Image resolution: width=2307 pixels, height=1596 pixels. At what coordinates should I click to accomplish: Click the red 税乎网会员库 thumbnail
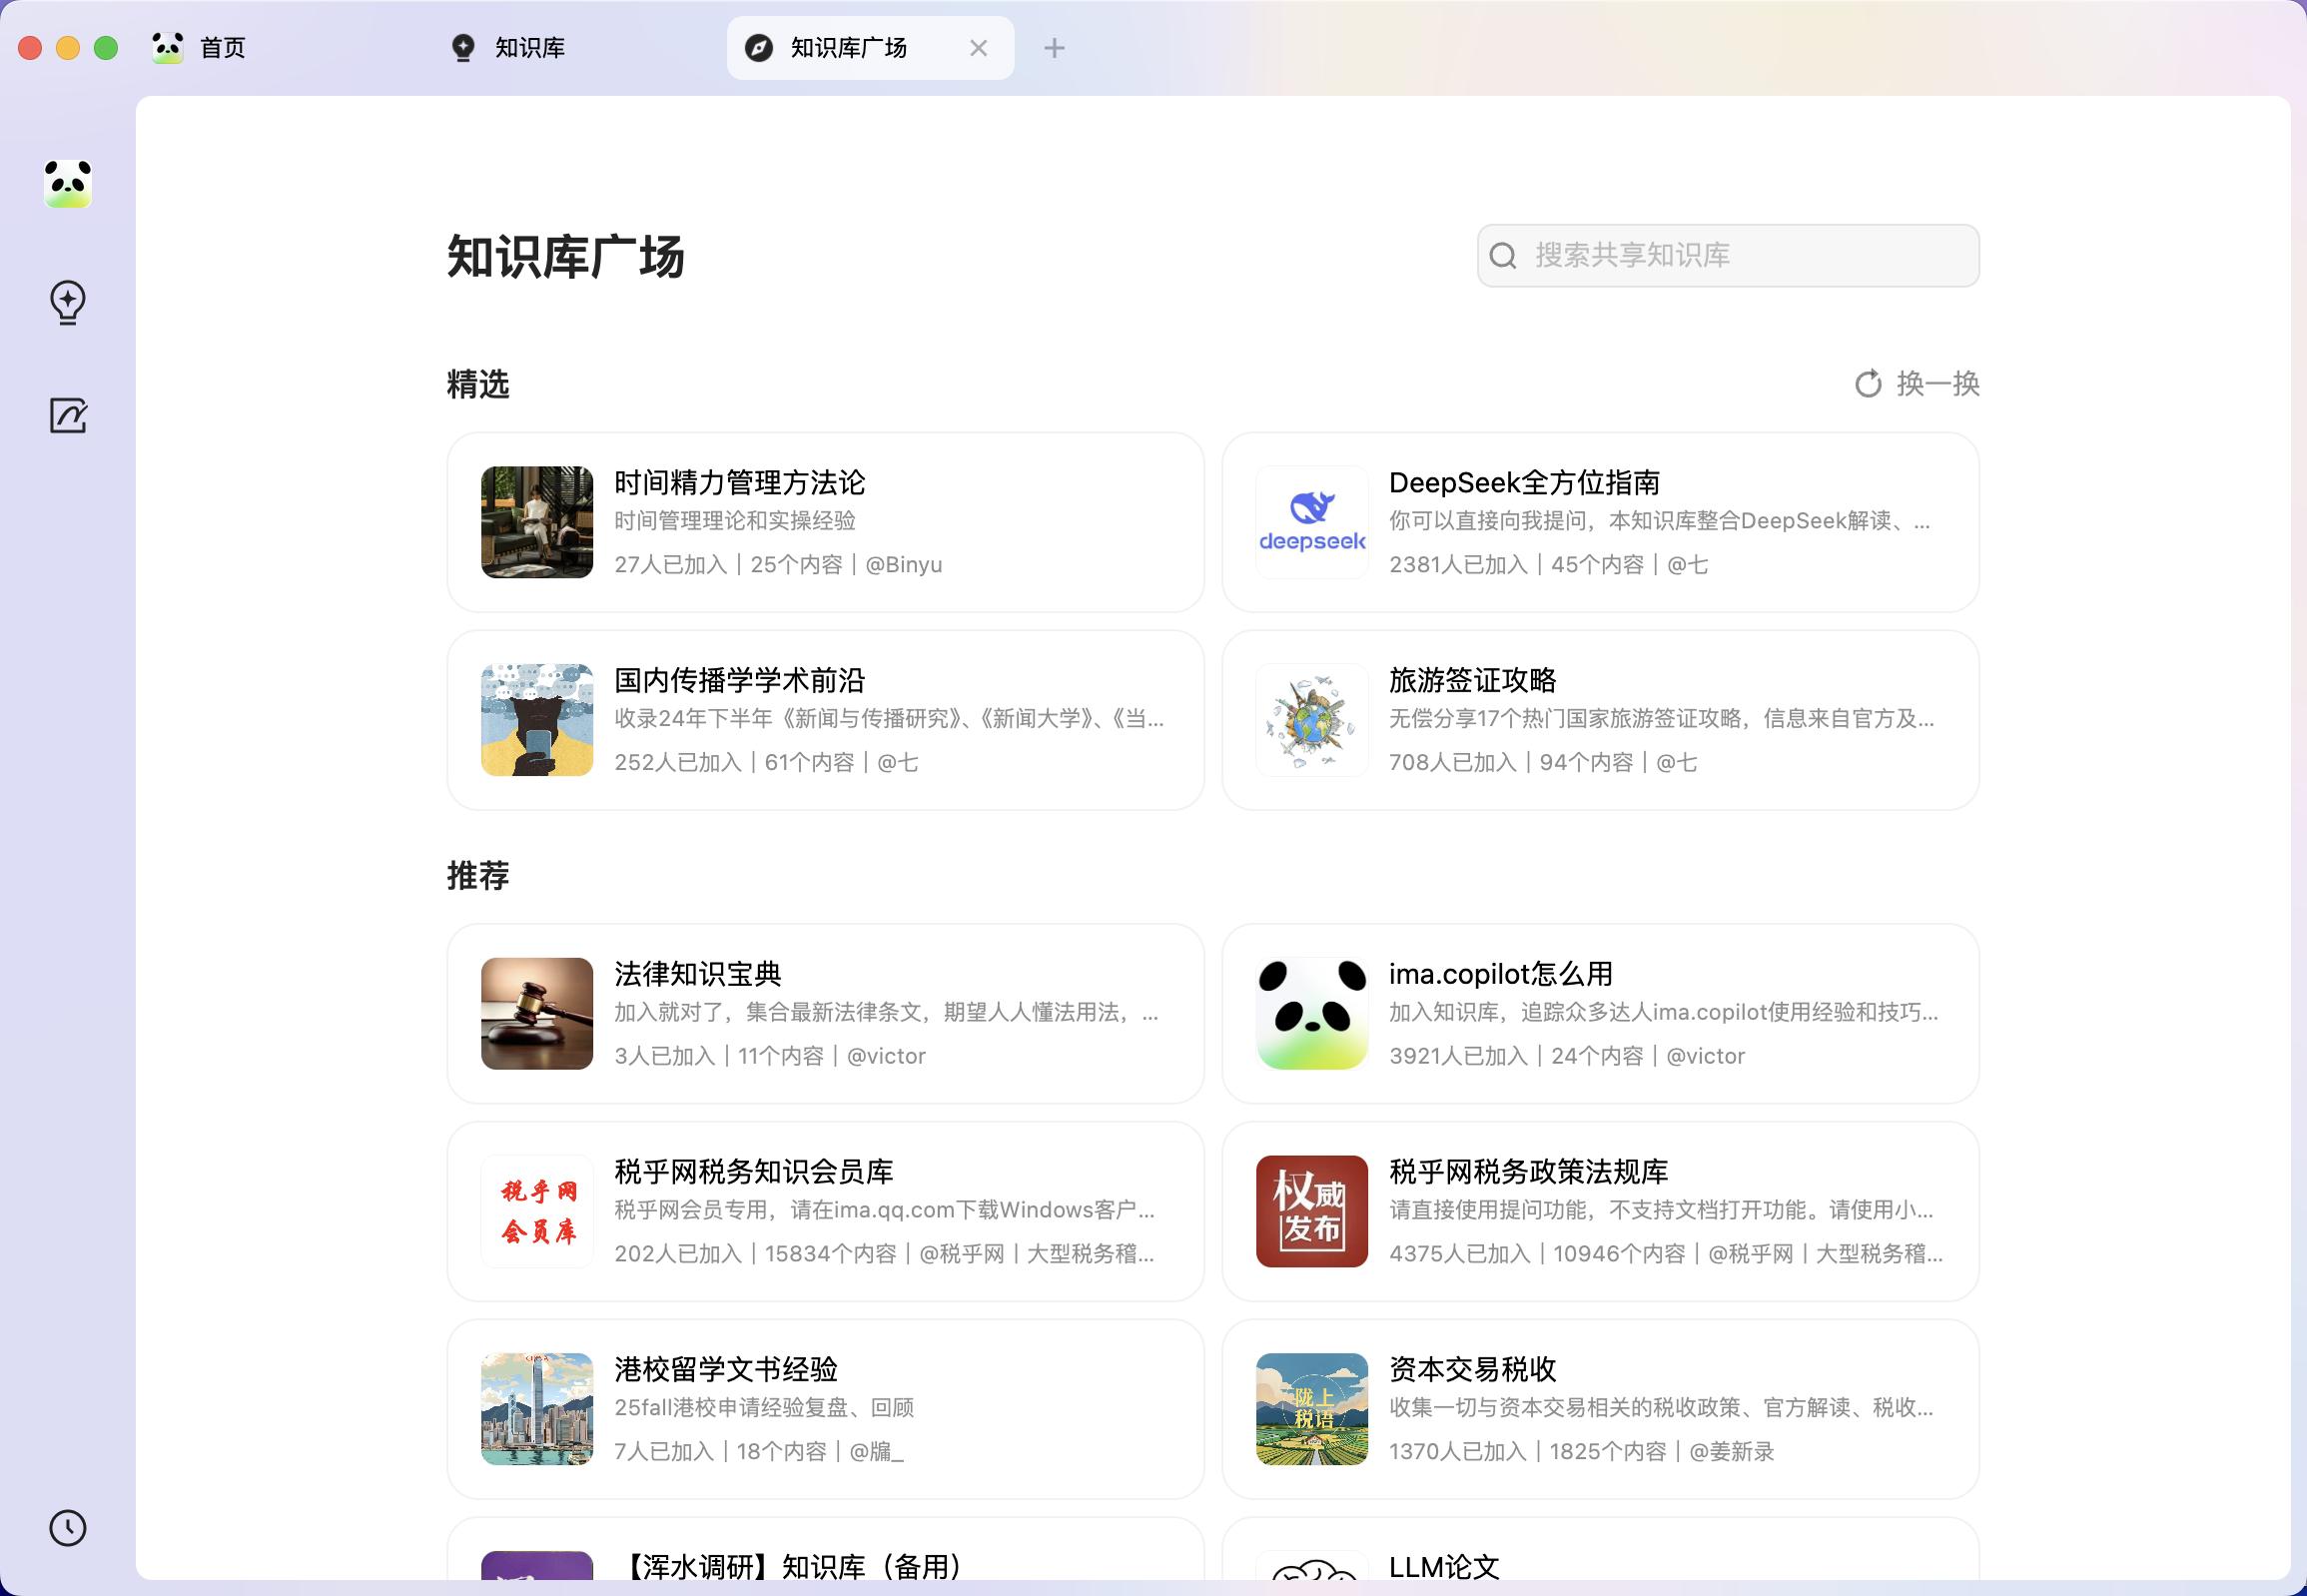point(536,1211)
